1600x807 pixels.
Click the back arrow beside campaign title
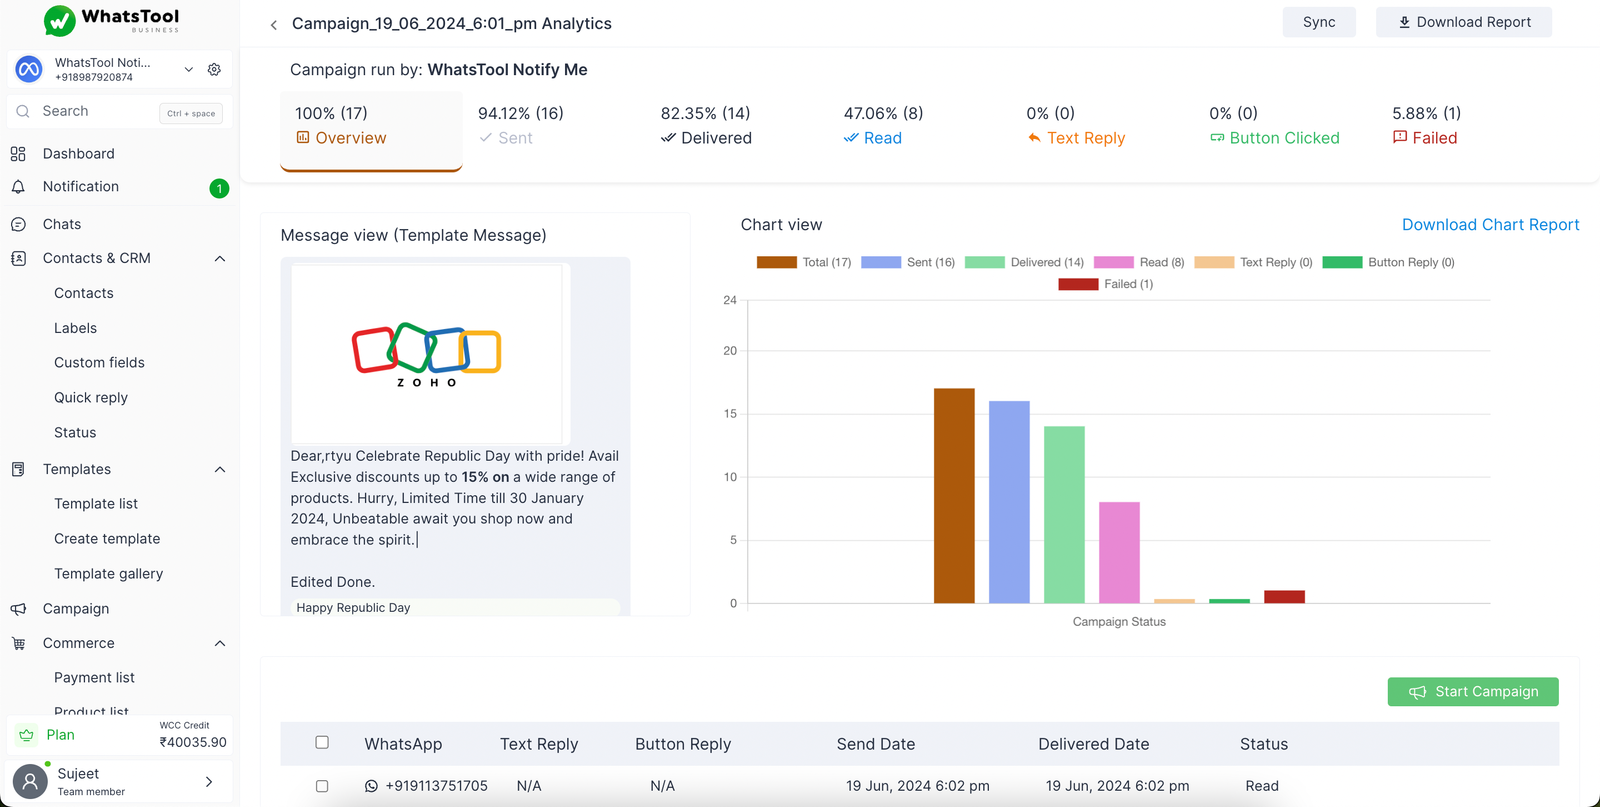(x=273, y=25)
